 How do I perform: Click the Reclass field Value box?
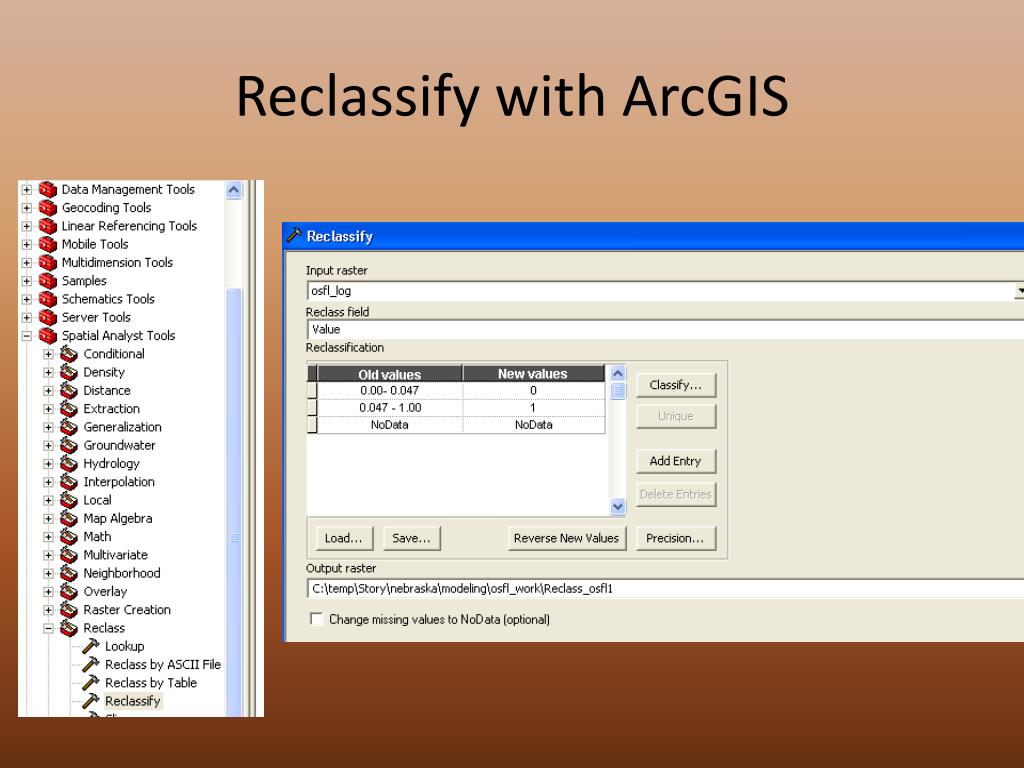tap(665, 330)
